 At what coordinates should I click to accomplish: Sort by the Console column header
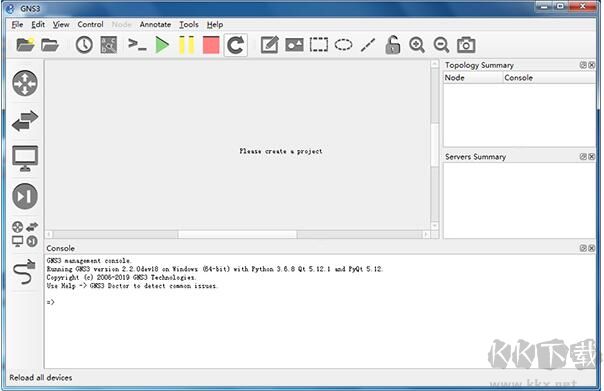pyautogui.click(x=550, y=78)
